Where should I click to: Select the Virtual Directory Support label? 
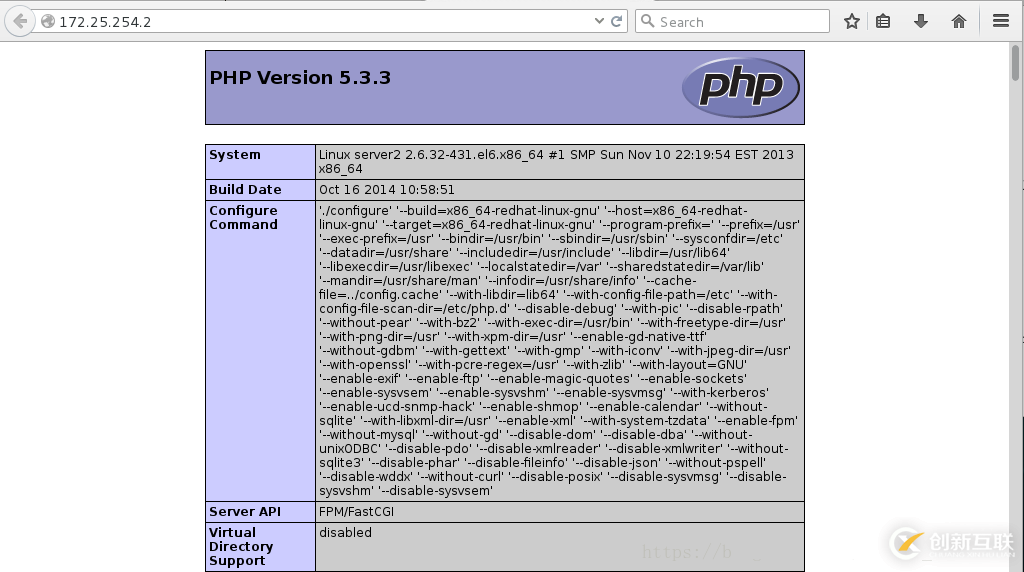tap(241, 547)
